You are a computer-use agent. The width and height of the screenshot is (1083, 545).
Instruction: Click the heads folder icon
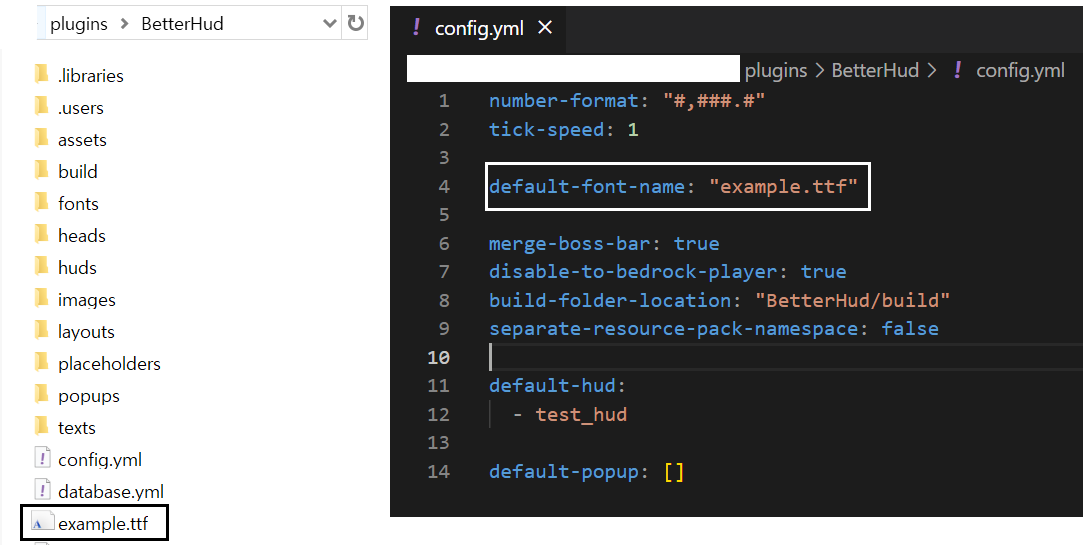click(x=41, y=234)
